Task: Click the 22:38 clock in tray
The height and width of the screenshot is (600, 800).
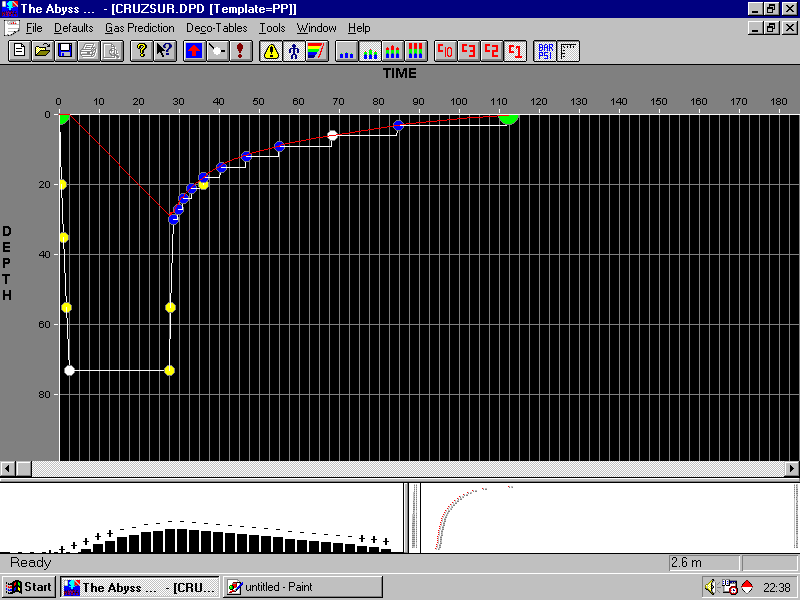Action: click(x=777, y=588)
